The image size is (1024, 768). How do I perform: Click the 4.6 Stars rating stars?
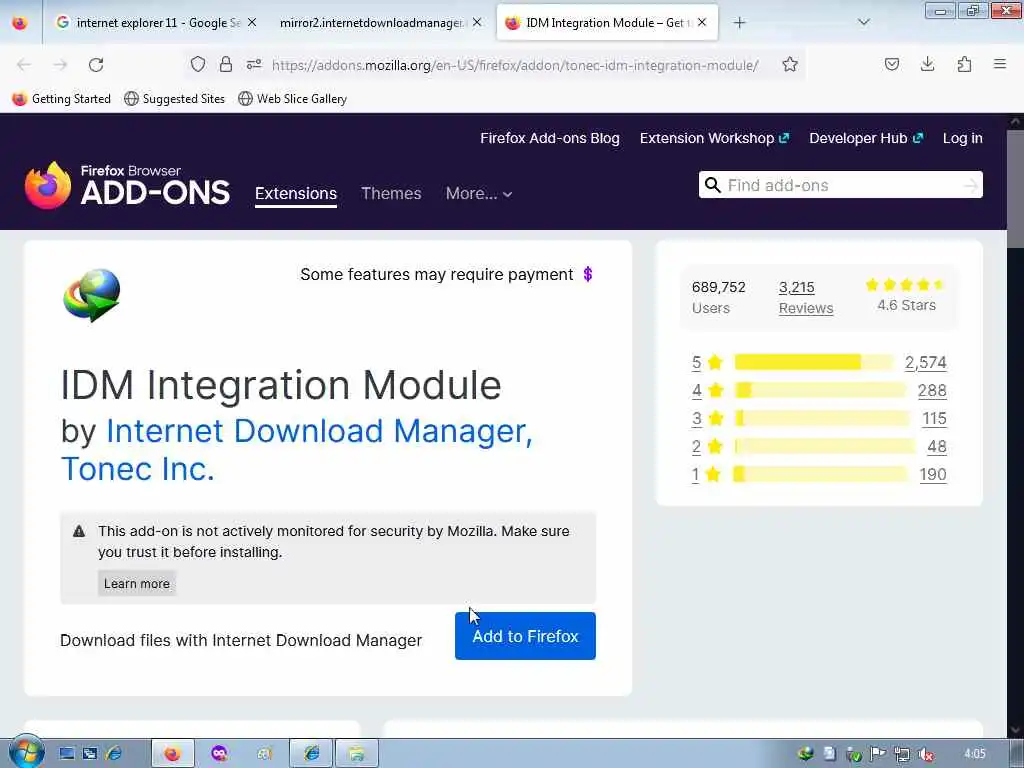pyautogui.click(x=906, y=285)
